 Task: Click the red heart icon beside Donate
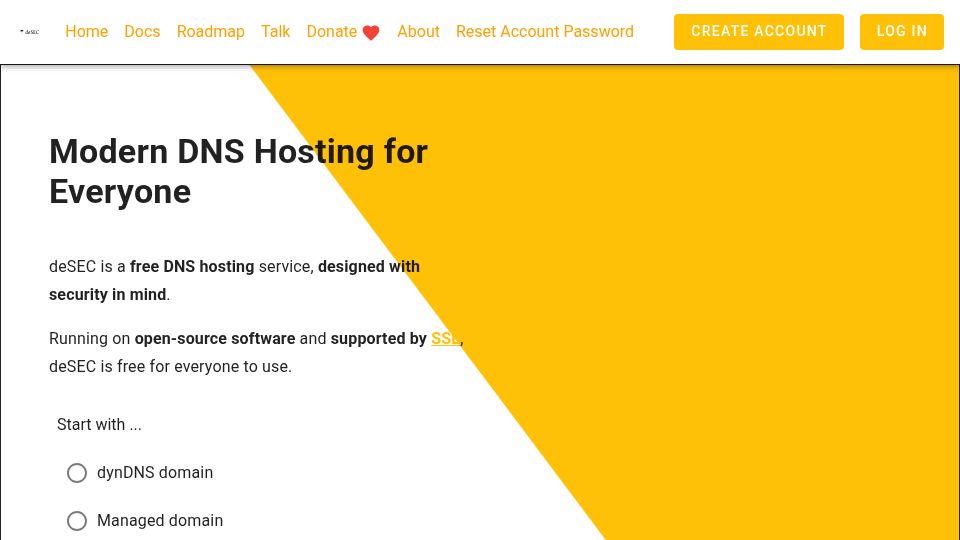371,32
